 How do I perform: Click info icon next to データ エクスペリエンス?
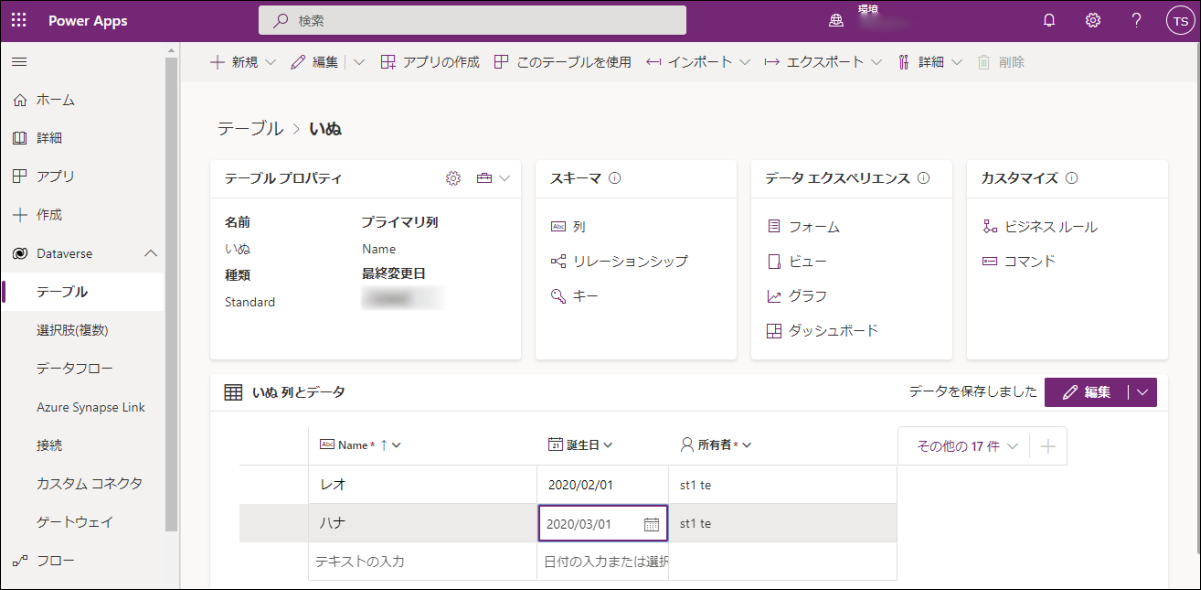click(923, 178)
